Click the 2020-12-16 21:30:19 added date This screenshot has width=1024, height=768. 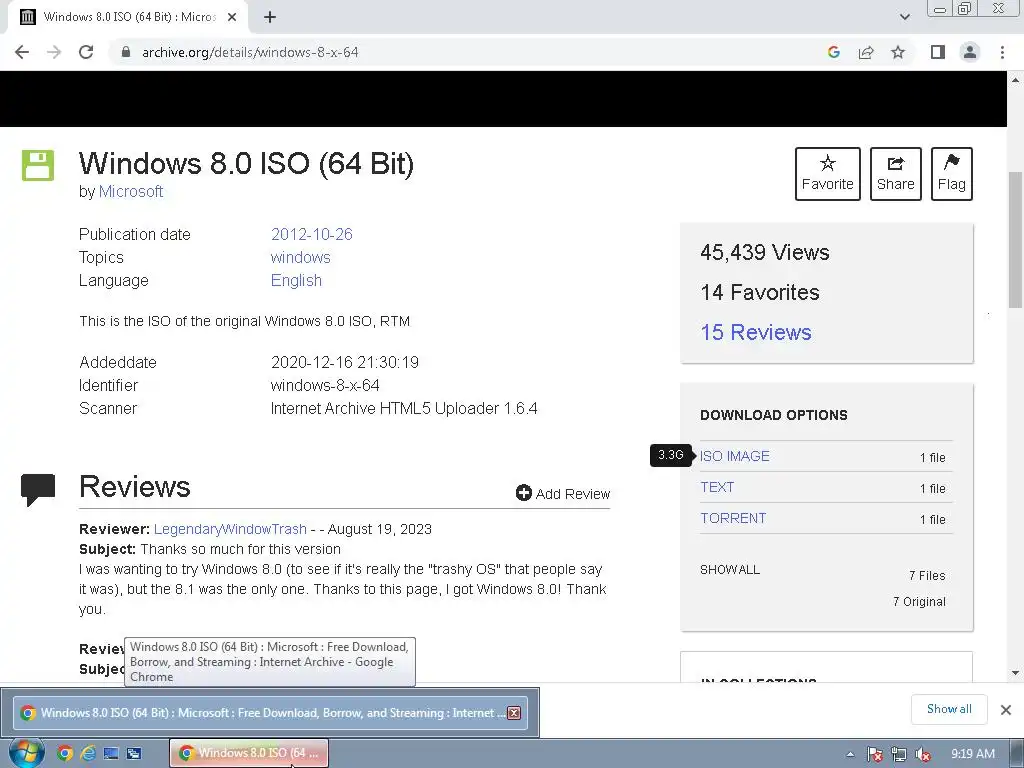pyautogui.click(x=344, y=362)
